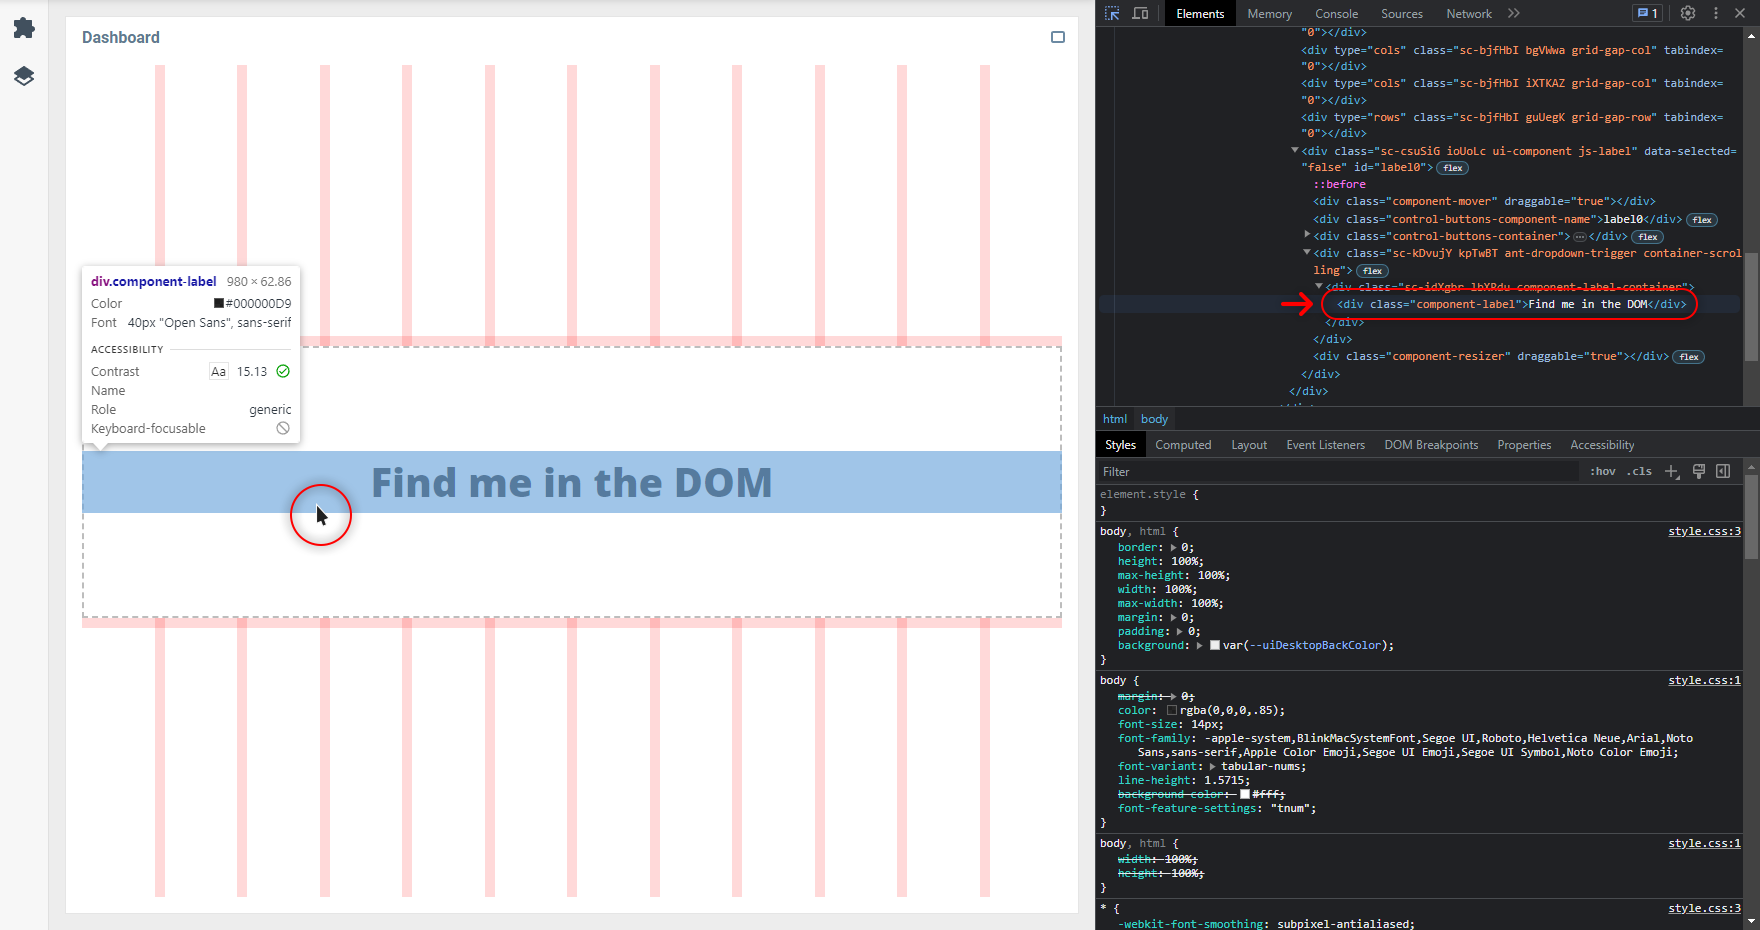Open DevTools settings gear

[x=1688, y=13]
